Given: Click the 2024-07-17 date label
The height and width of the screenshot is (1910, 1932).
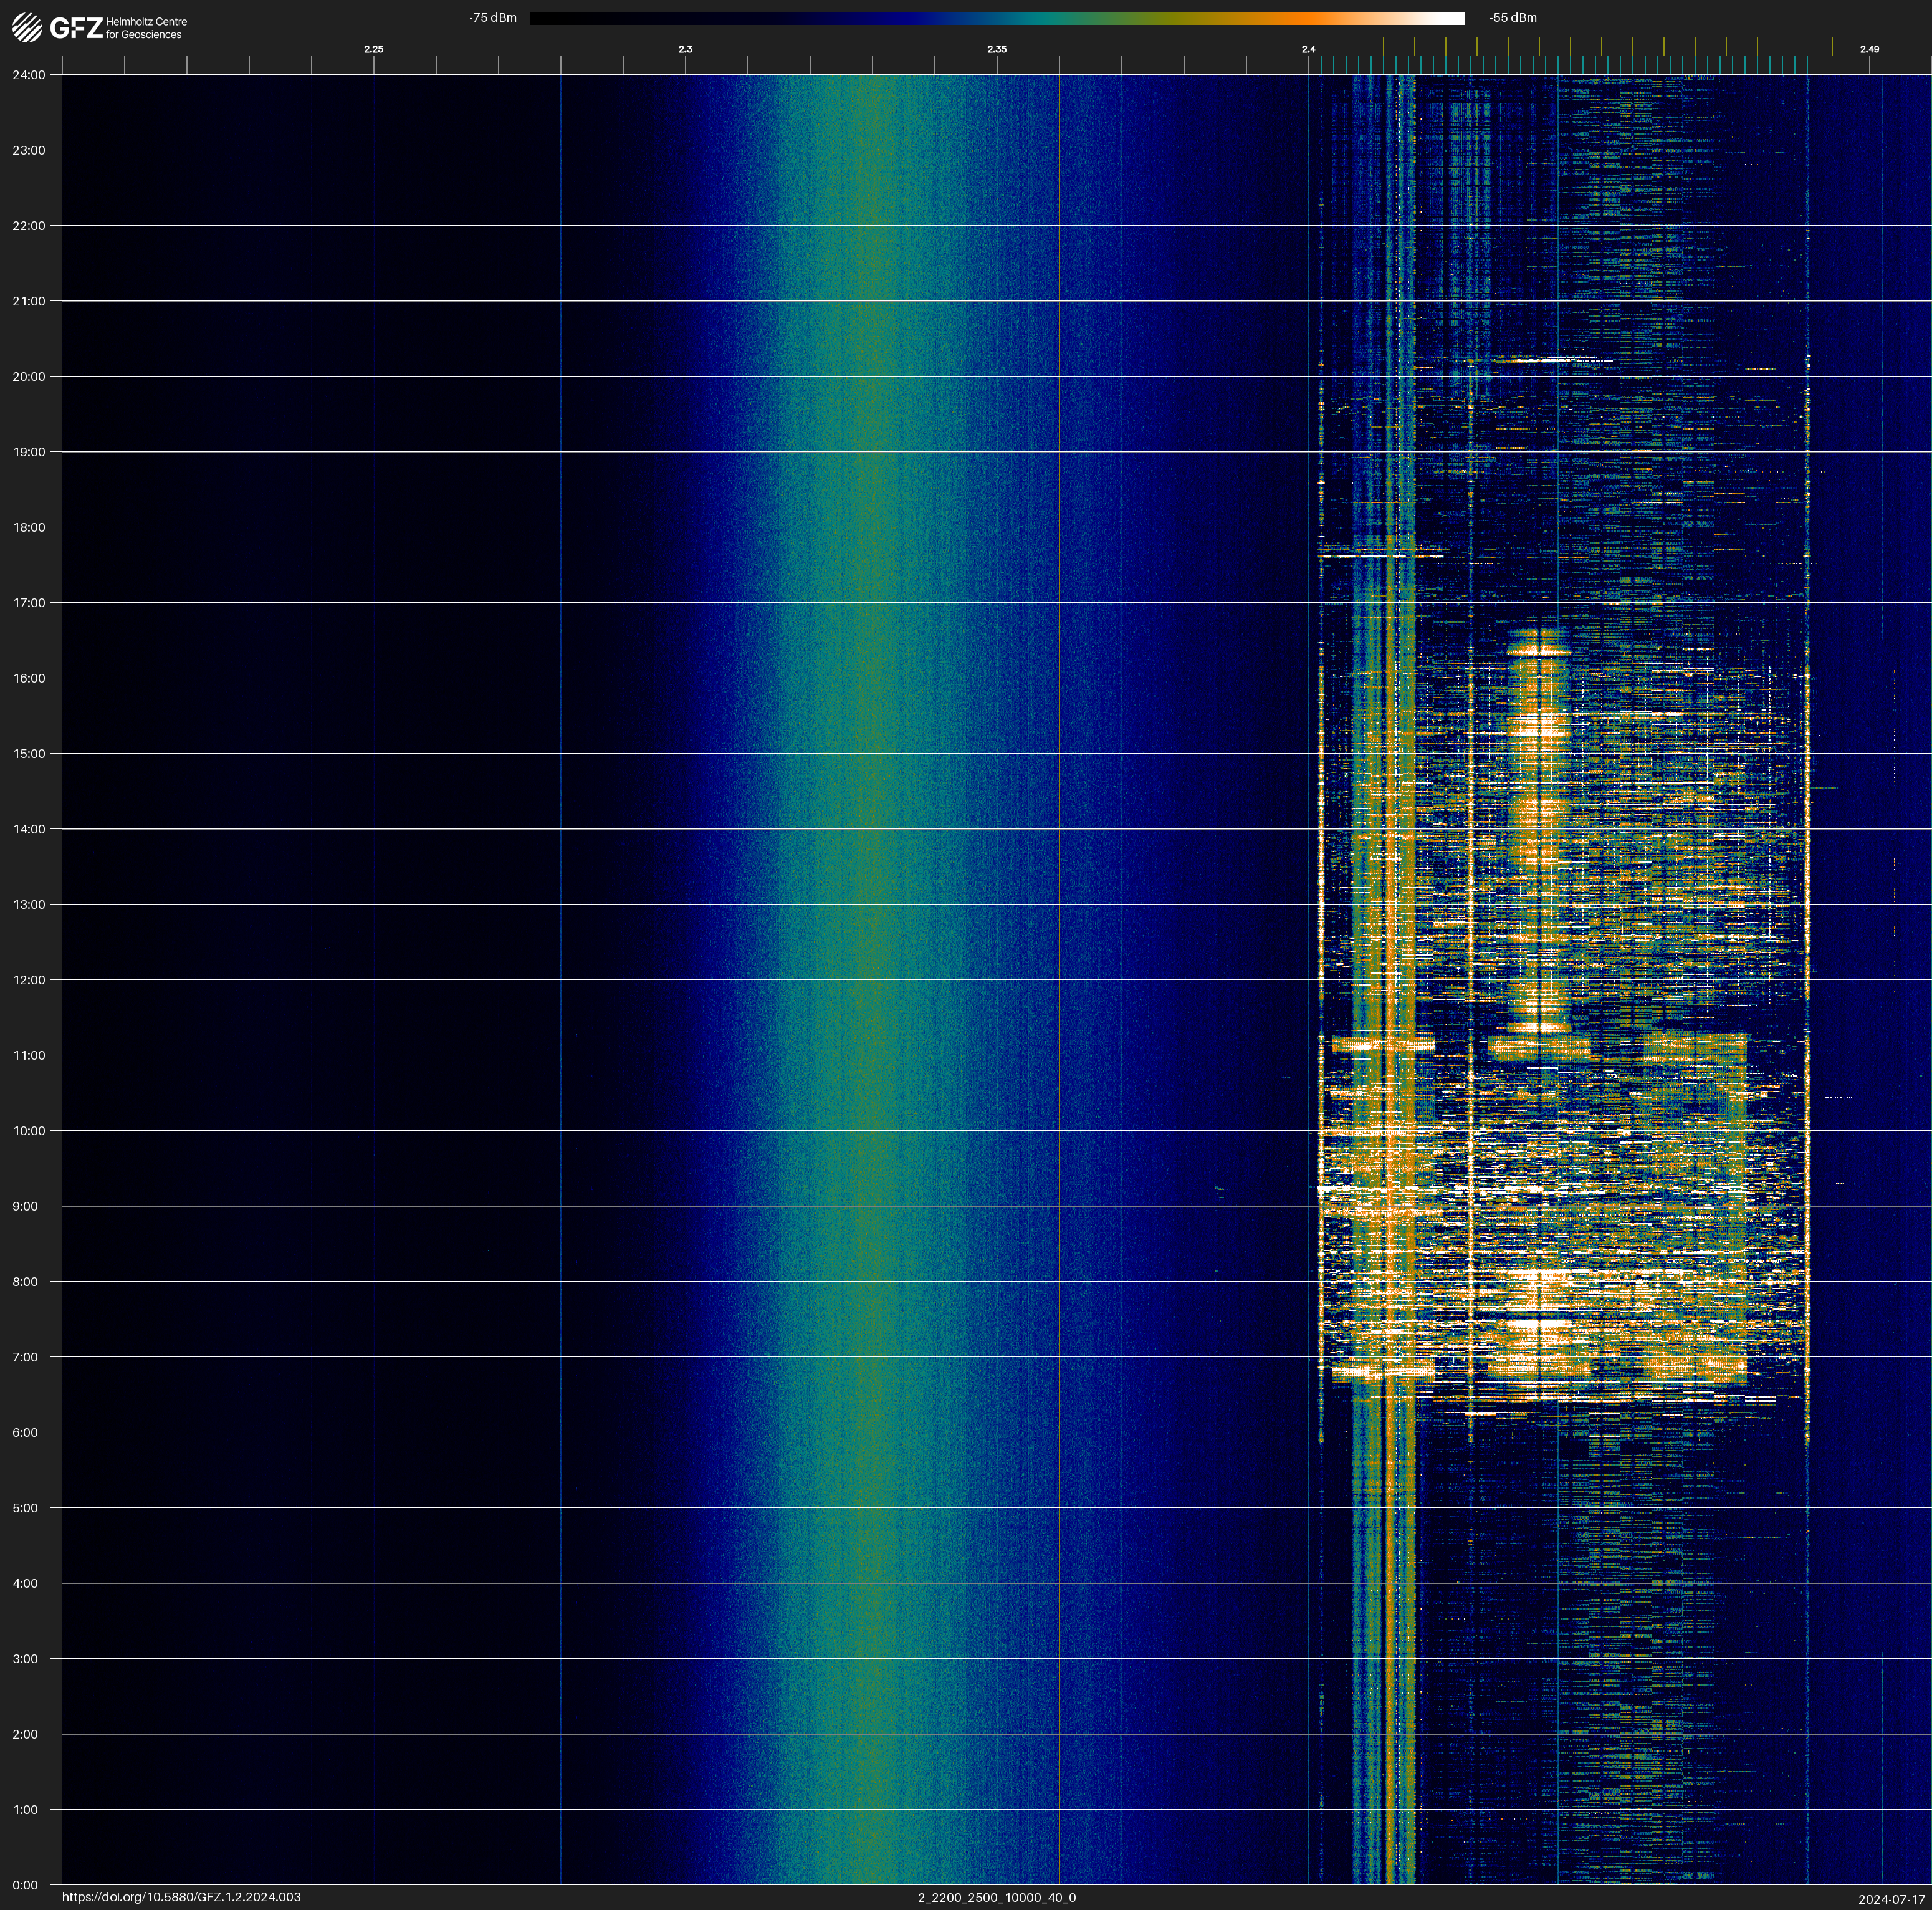Looking at the screenshot, I should 1891,1899.
